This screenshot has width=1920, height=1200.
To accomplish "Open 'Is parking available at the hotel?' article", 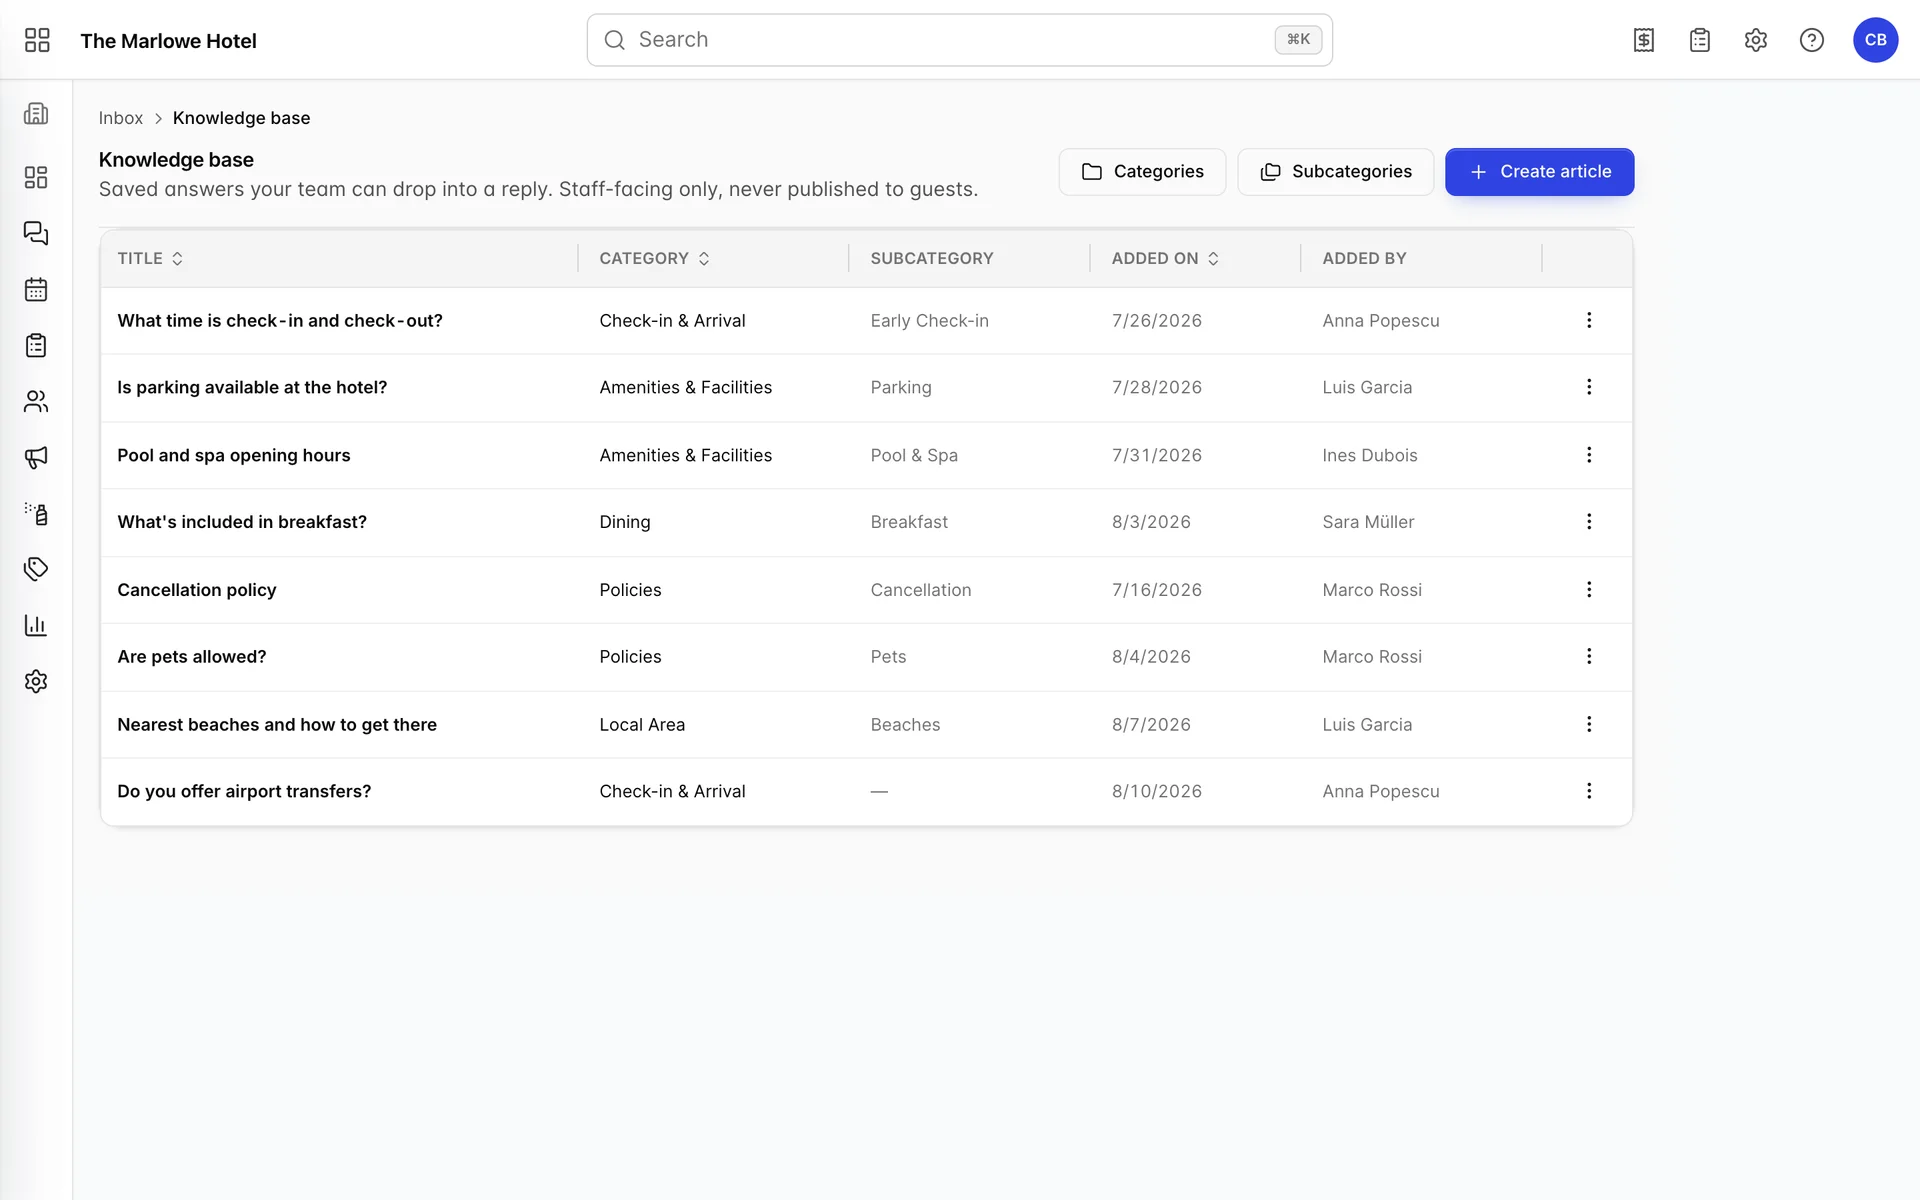I will tap(252, 387).
